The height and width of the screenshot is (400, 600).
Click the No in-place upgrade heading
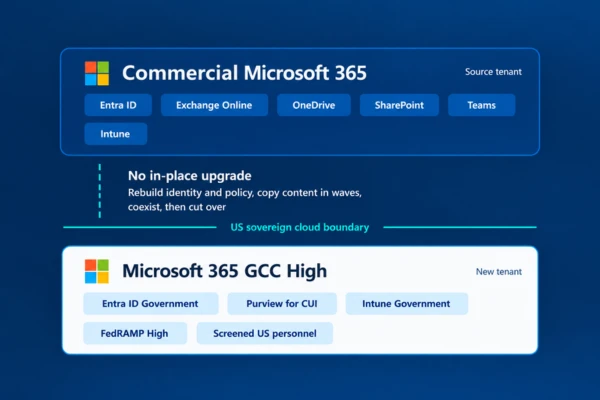[190, 176]
